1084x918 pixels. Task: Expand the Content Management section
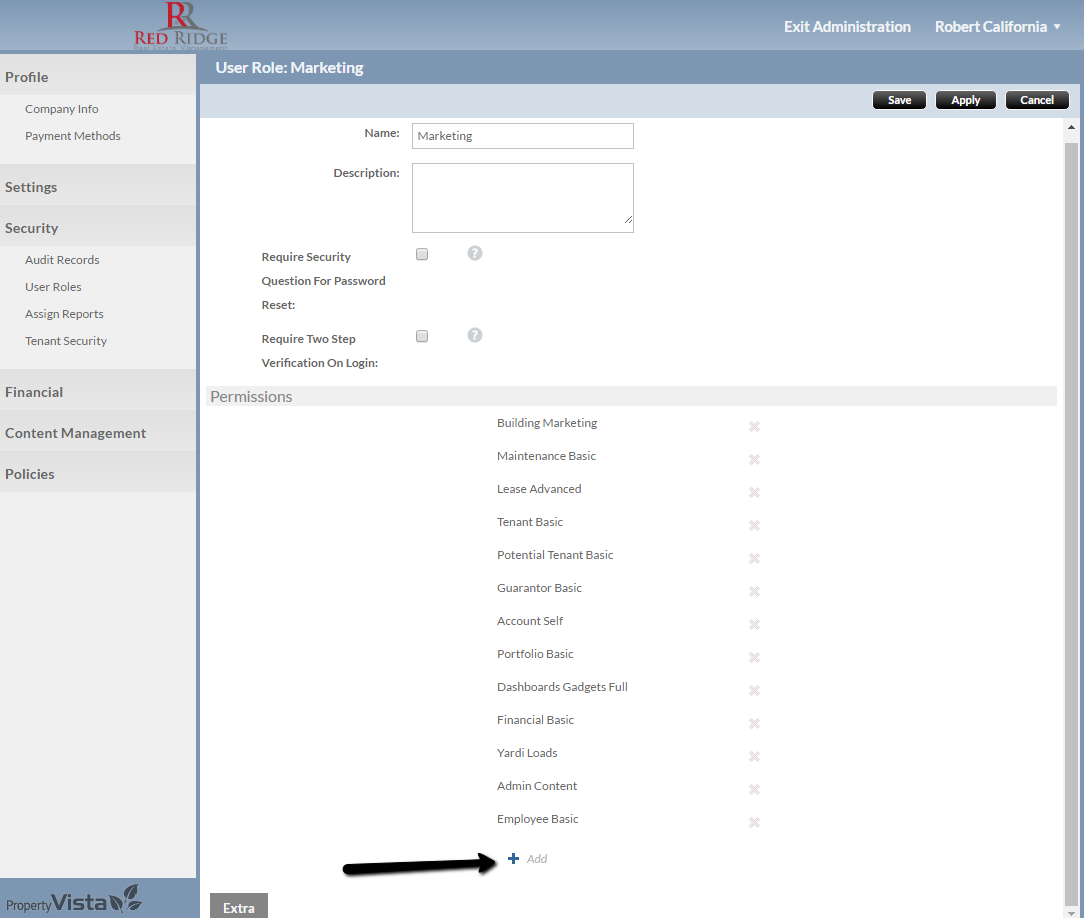point(75,433)
